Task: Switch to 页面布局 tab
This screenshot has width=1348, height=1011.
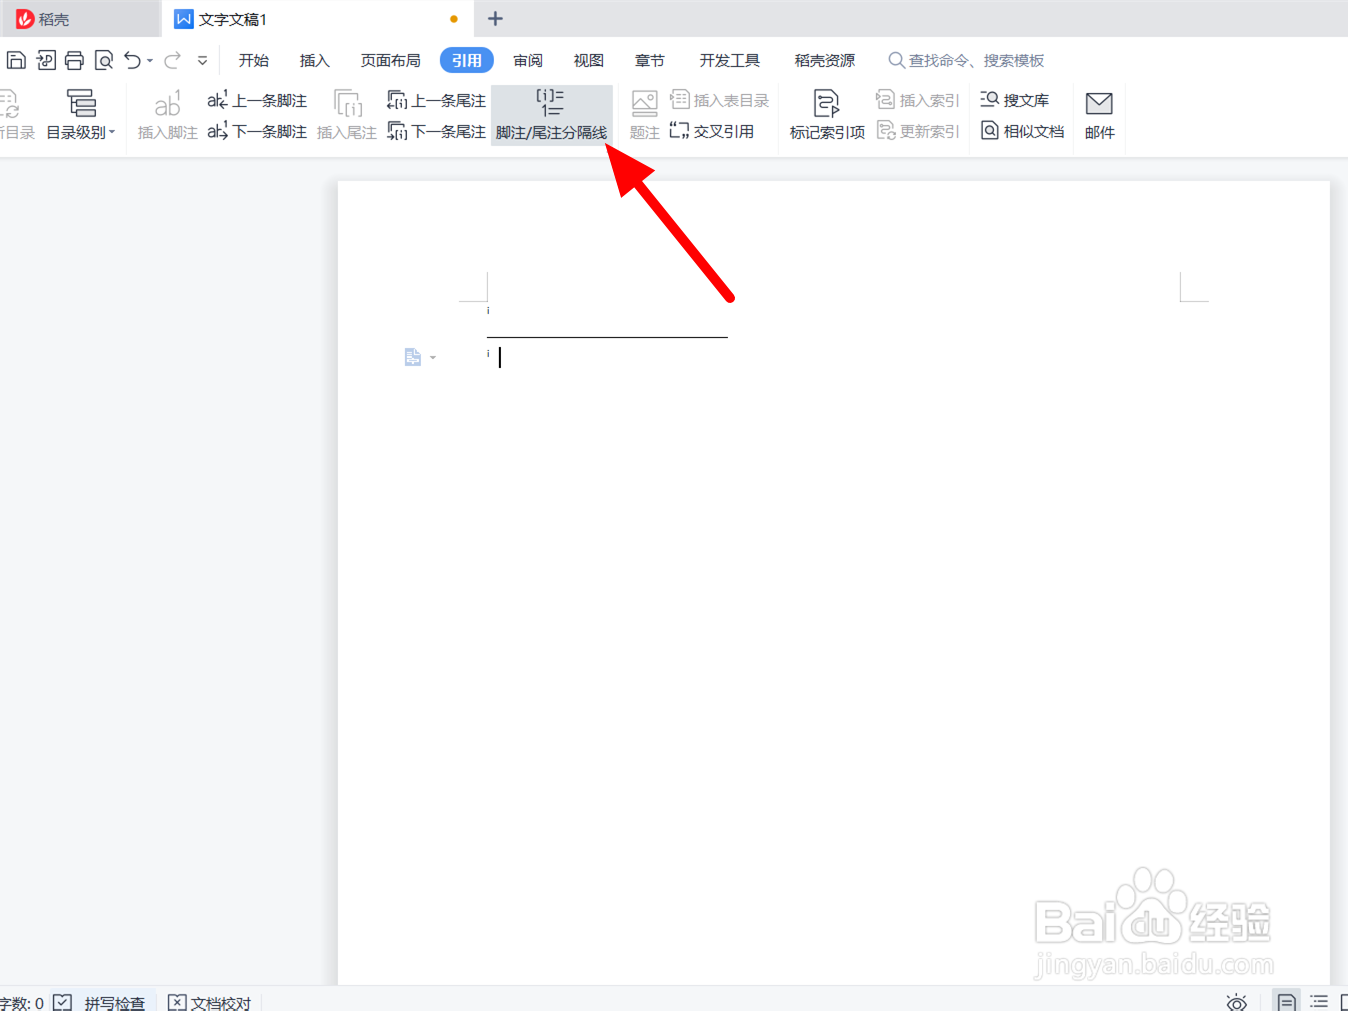Action: coord(390,60)
